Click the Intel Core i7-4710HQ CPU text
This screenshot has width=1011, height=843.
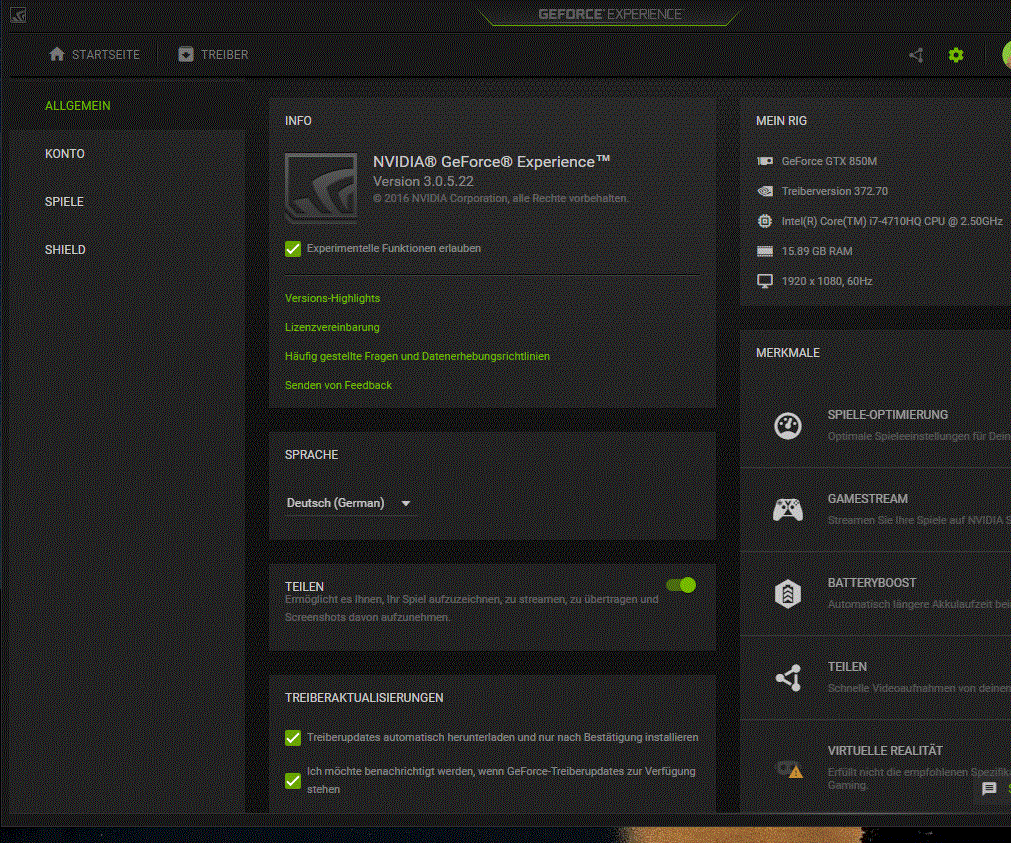point(892,221)
